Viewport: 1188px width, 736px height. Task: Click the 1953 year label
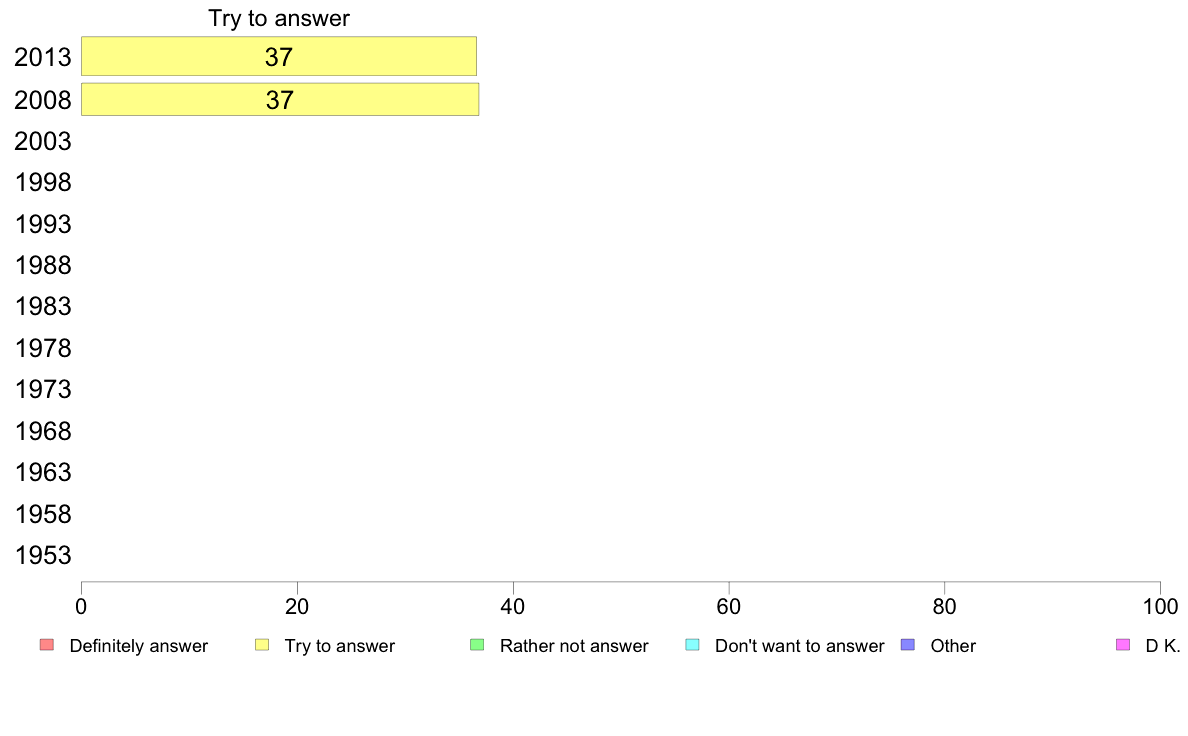click(x=43, y=556)
